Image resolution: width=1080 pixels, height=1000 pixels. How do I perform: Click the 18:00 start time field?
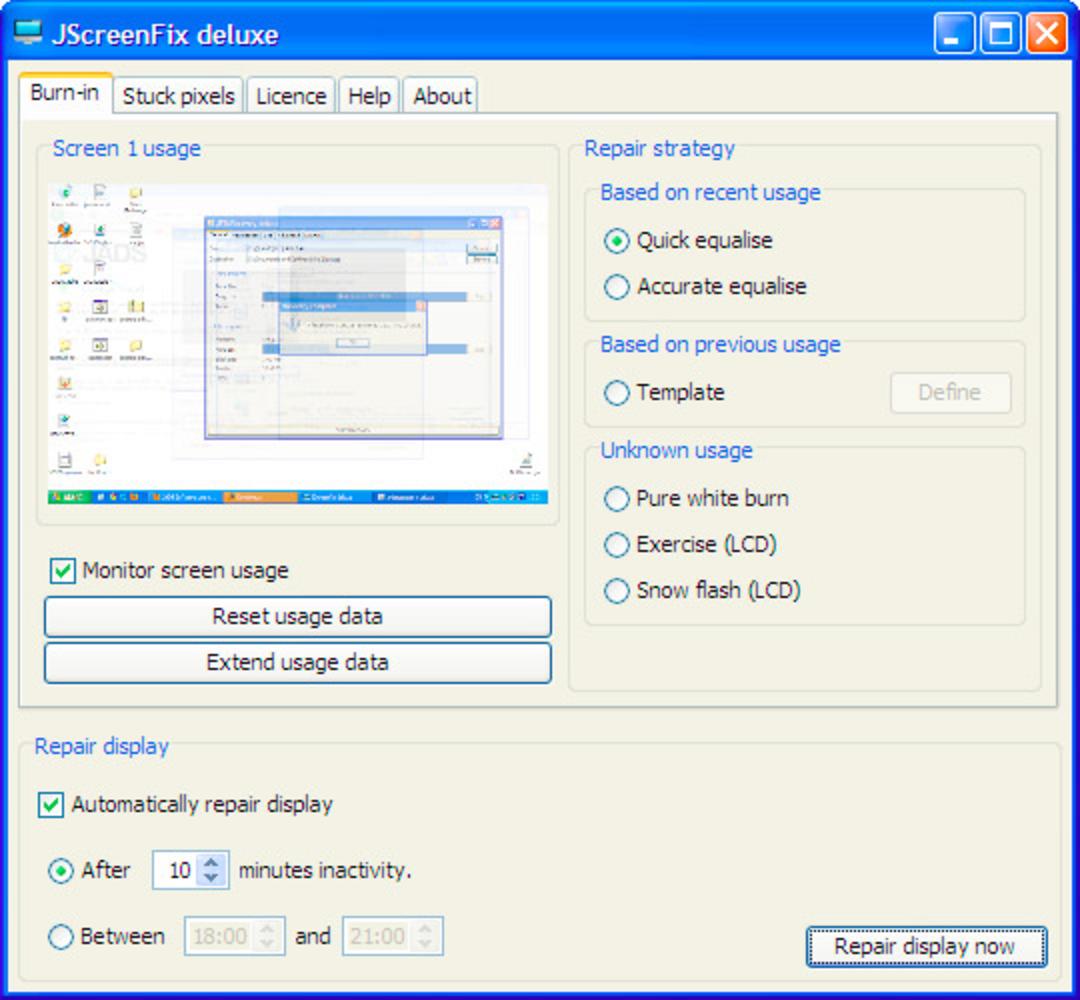pyautogui.click(x=220, y=937)
